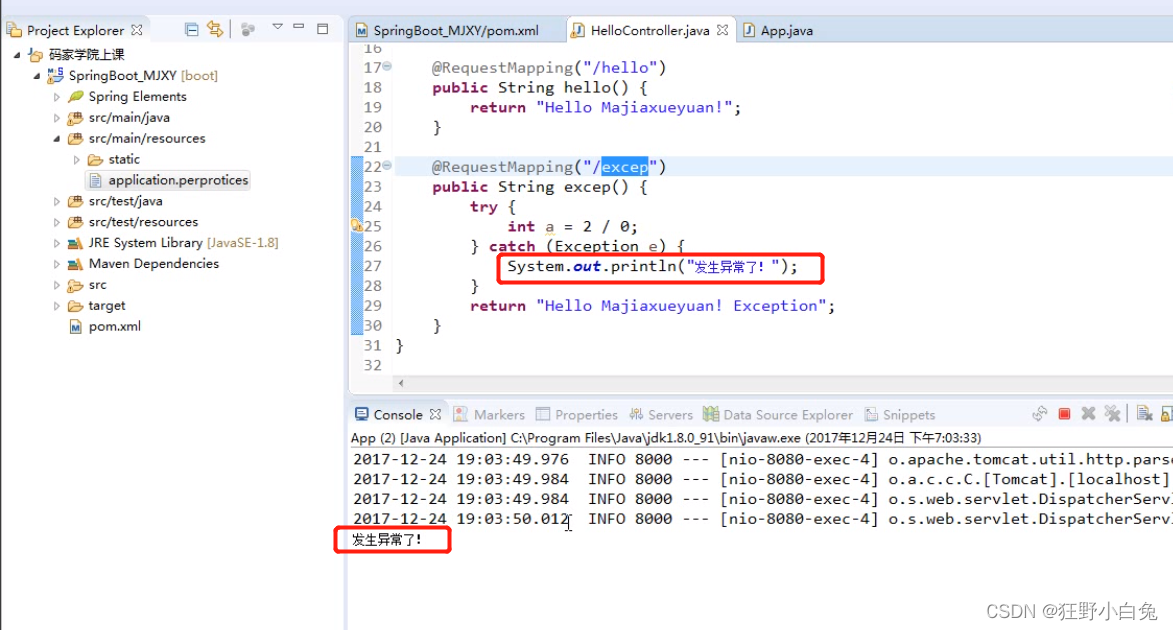The width and height of the screenshot is (1173, 630).
Task: Open the Data Source Explorer tab
Action: coord(778,415)
